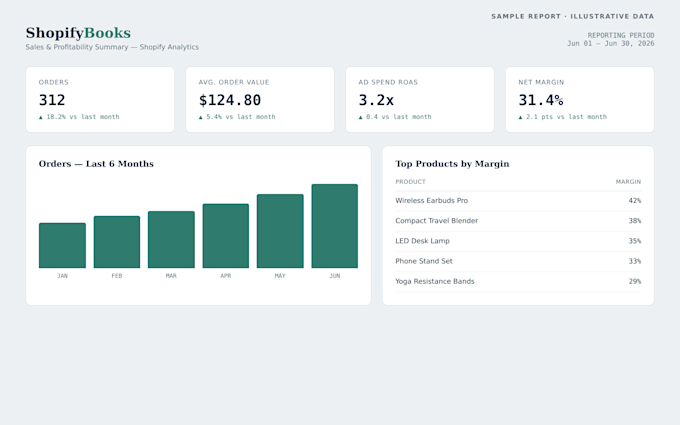Select the date range 'Jun 01 – Jun 30, 2026'
Image resolution: width=680 pixels, height=425 pixels.
click(x=611, y=43)
